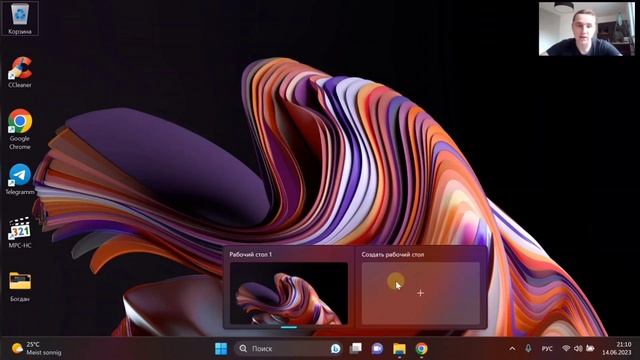Viewport: 640px width, 360px height.
Task: Switch input language via РУС indicator
Action: 547,349
